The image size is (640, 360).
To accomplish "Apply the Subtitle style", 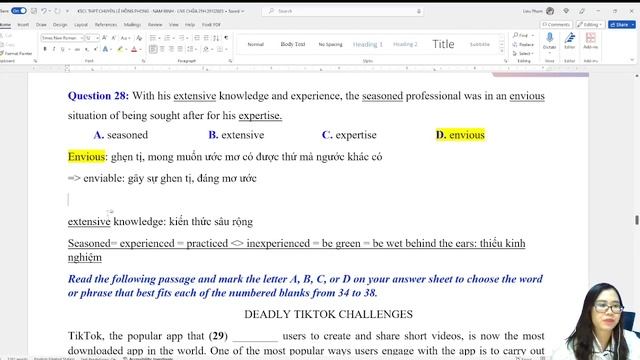I will [x=480, y=44].
